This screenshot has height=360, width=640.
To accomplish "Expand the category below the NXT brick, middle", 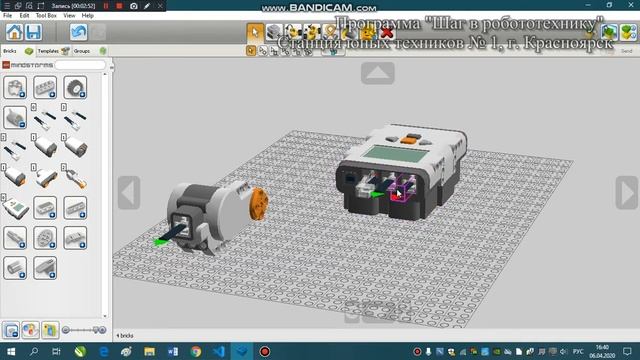I will tap(45, 207).
